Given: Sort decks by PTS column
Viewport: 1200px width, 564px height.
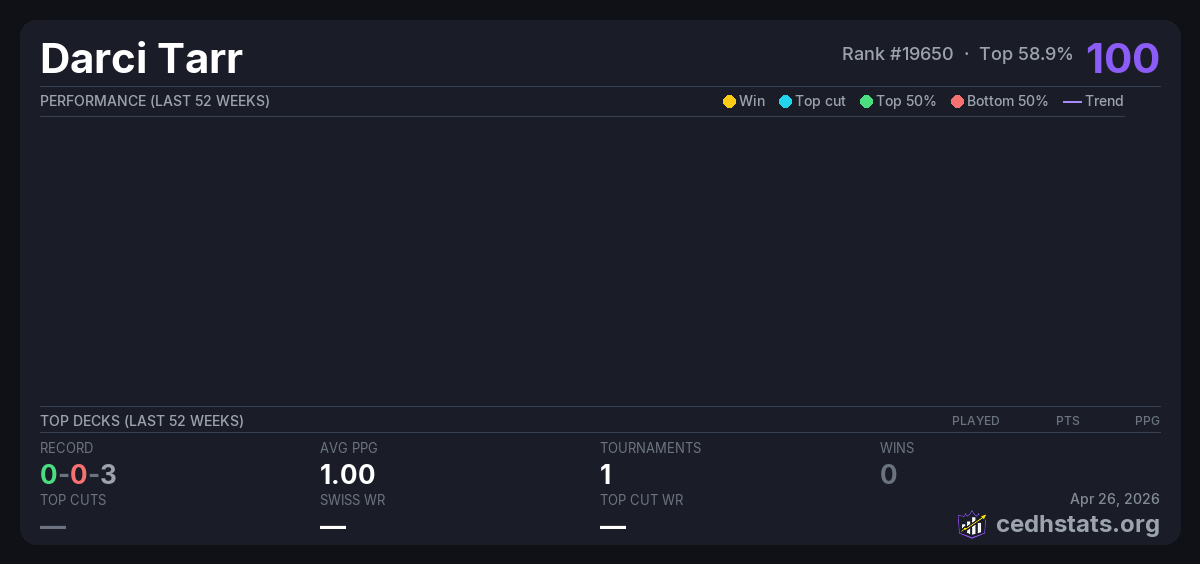Looking at the screenshot, I should [1067, 421].
